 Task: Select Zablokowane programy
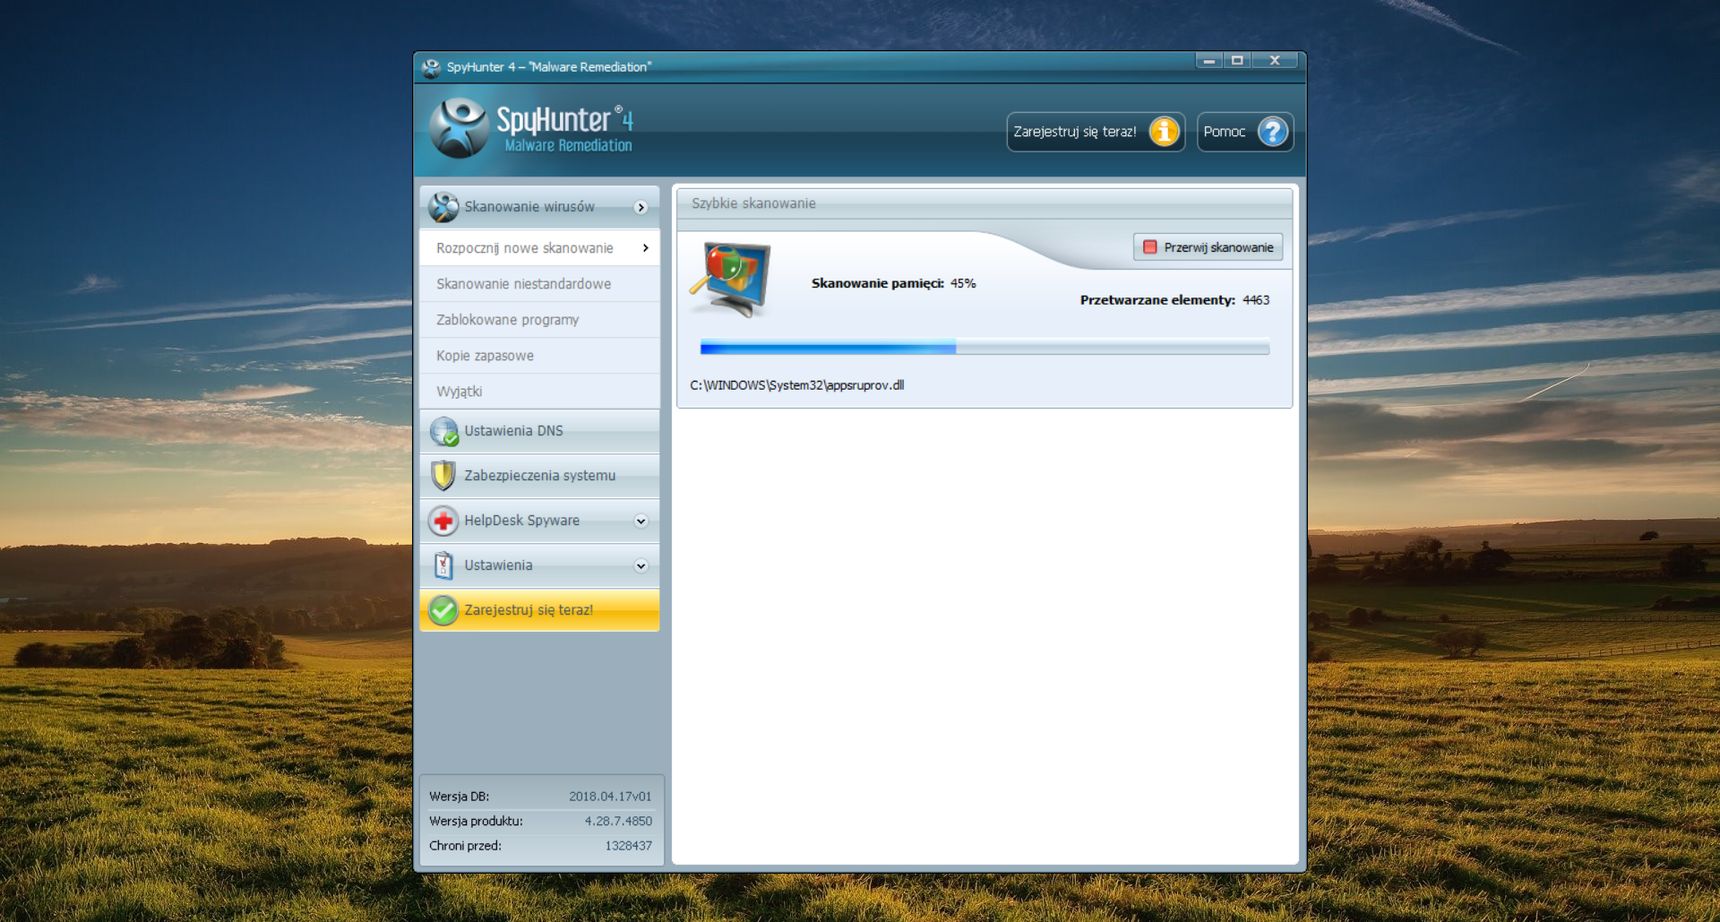coord(540,320)
